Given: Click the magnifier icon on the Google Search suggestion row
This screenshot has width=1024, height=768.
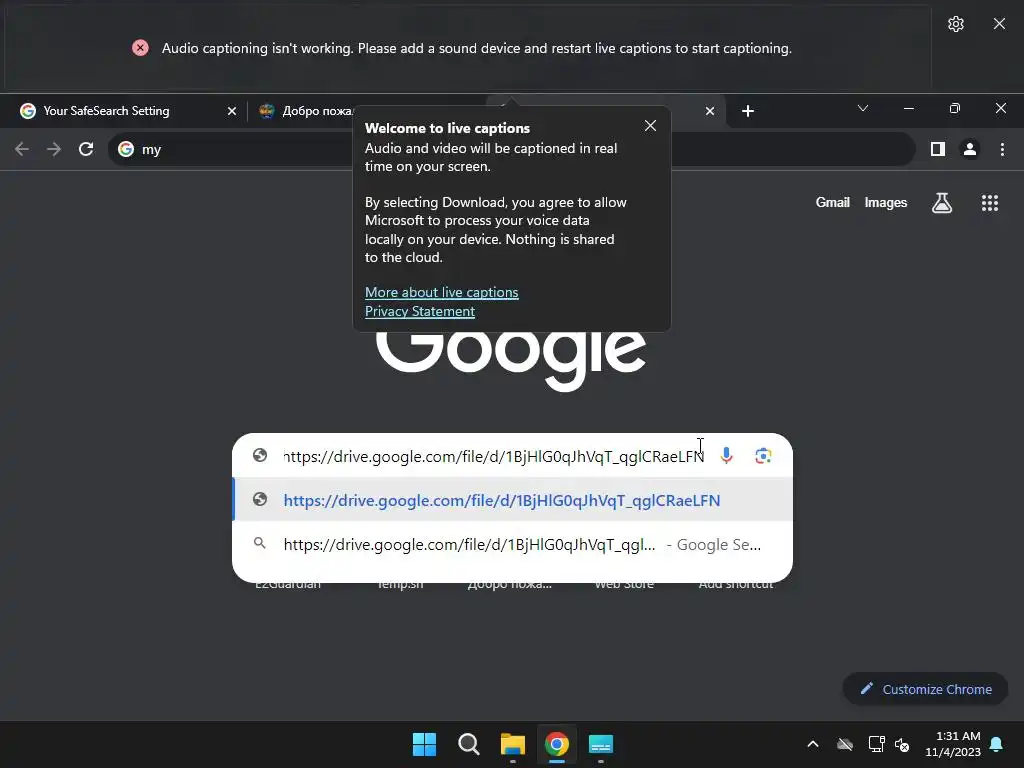Looking at the screenshot, I should 260,543.
